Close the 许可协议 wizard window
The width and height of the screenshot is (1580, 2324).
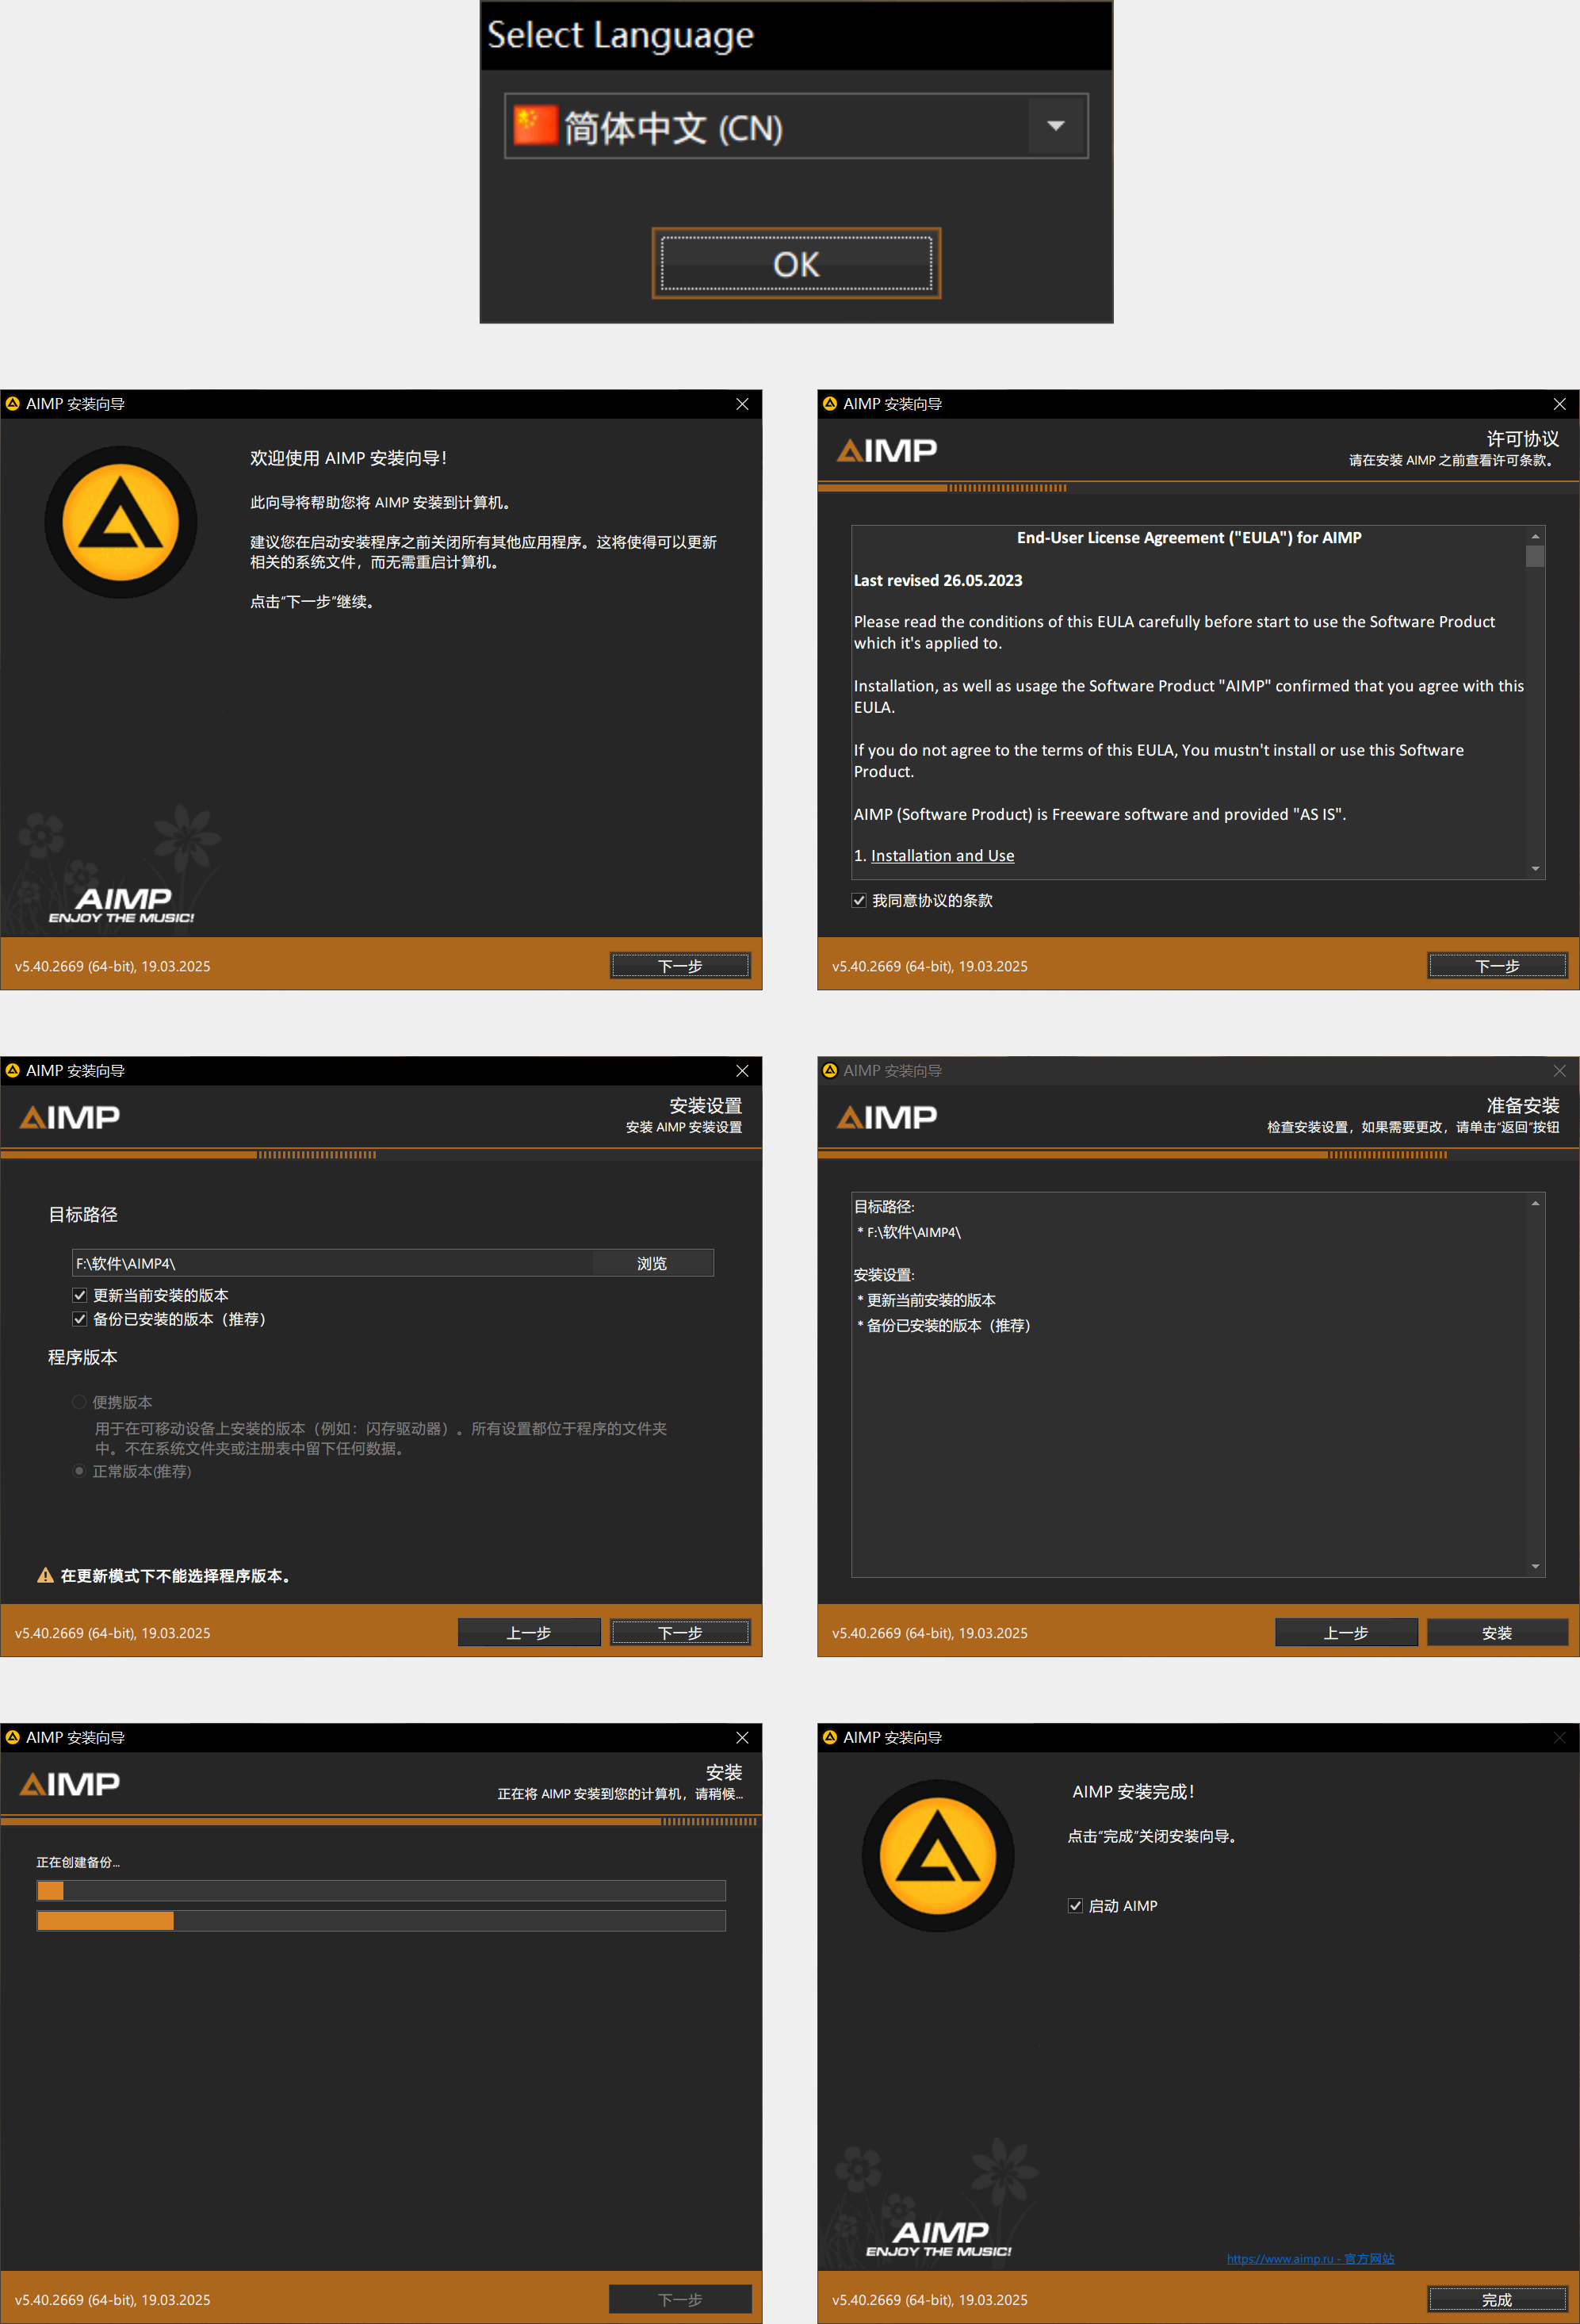pos(1559,404)
